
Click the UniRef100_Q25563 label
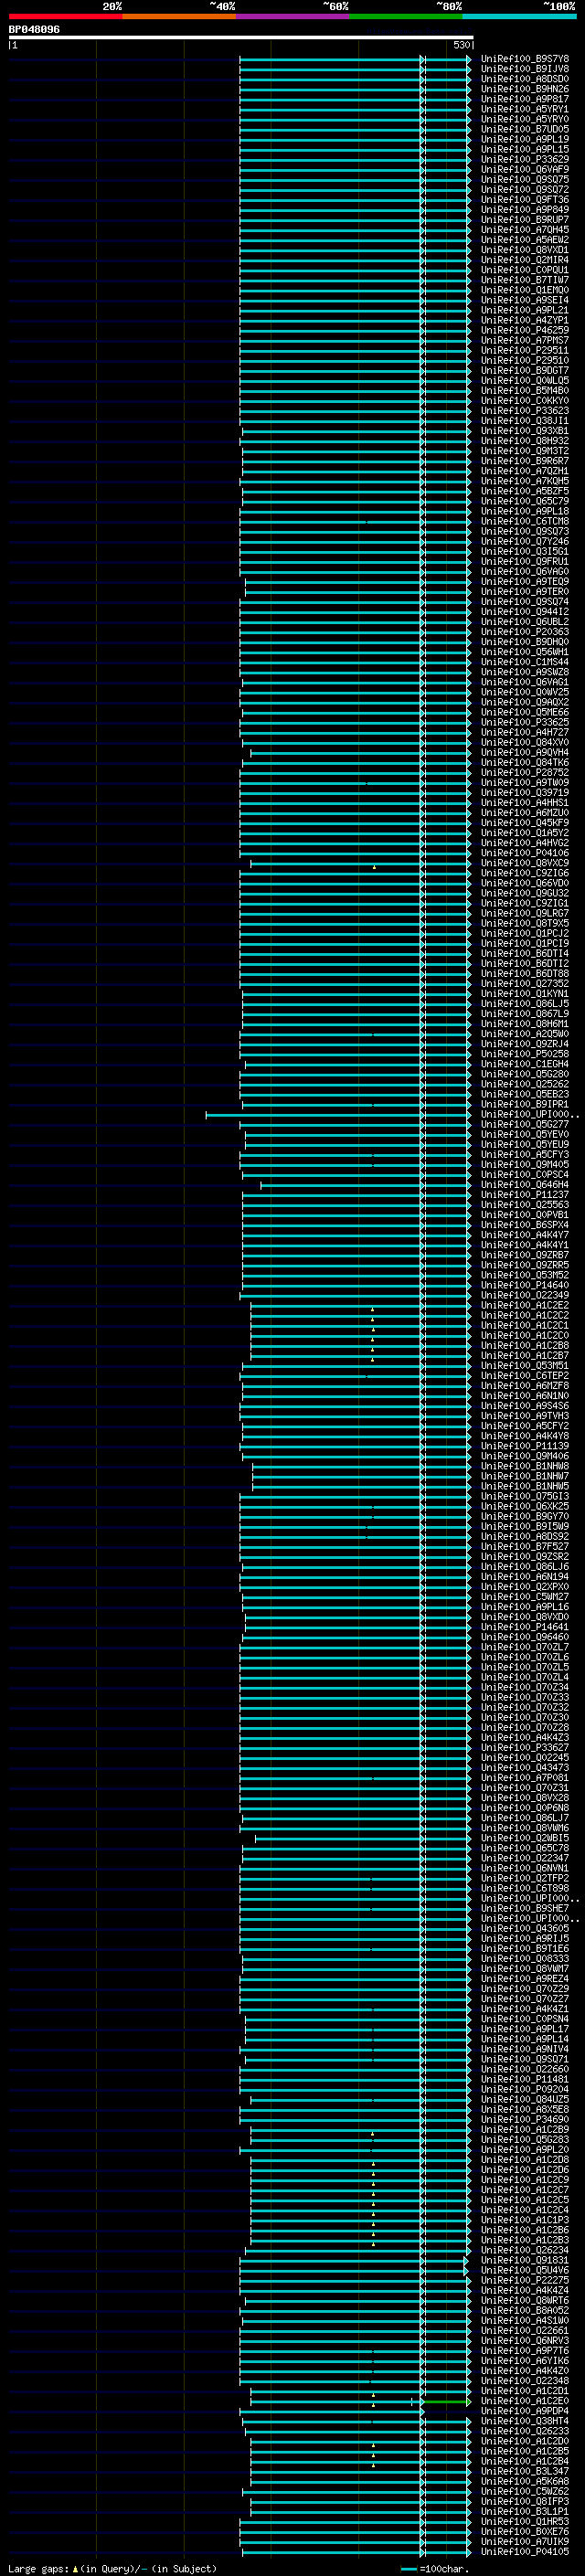tap(525, 1205)
